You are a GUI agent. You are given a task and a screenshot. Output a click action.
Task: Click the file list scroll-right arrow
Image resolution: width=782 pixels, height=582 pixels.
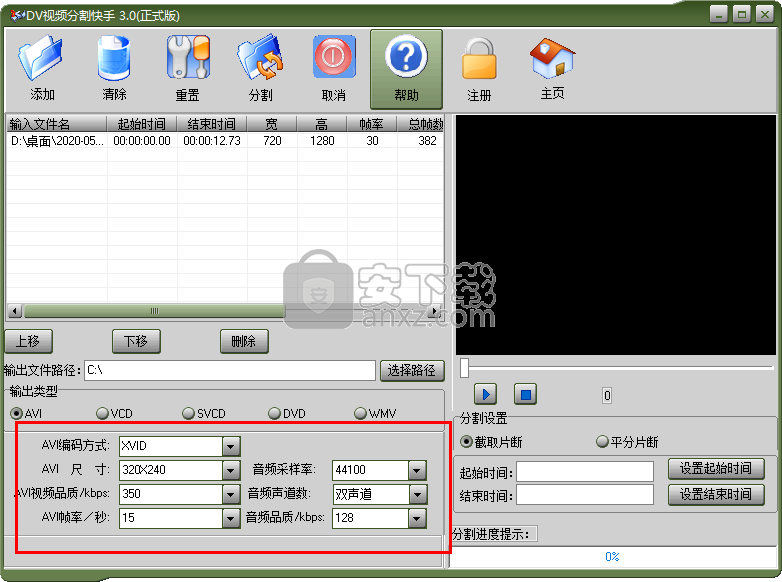point(435,311)
